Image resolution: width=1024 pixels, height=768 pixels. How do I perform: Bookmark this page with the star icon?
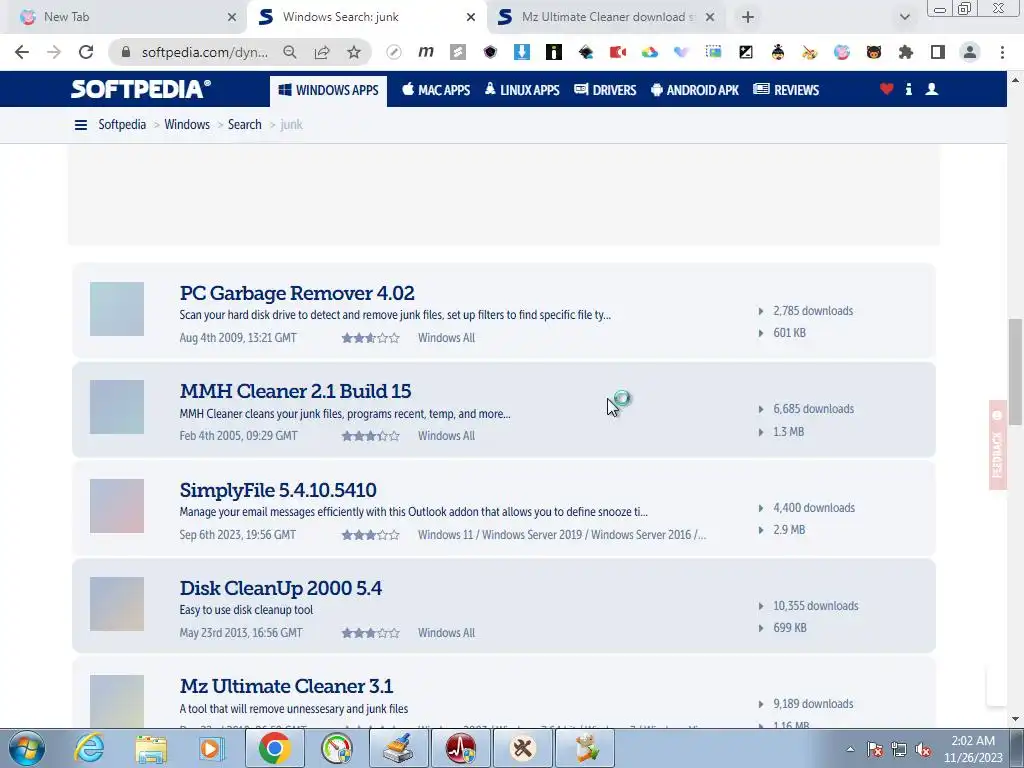(x=354, y=52)
